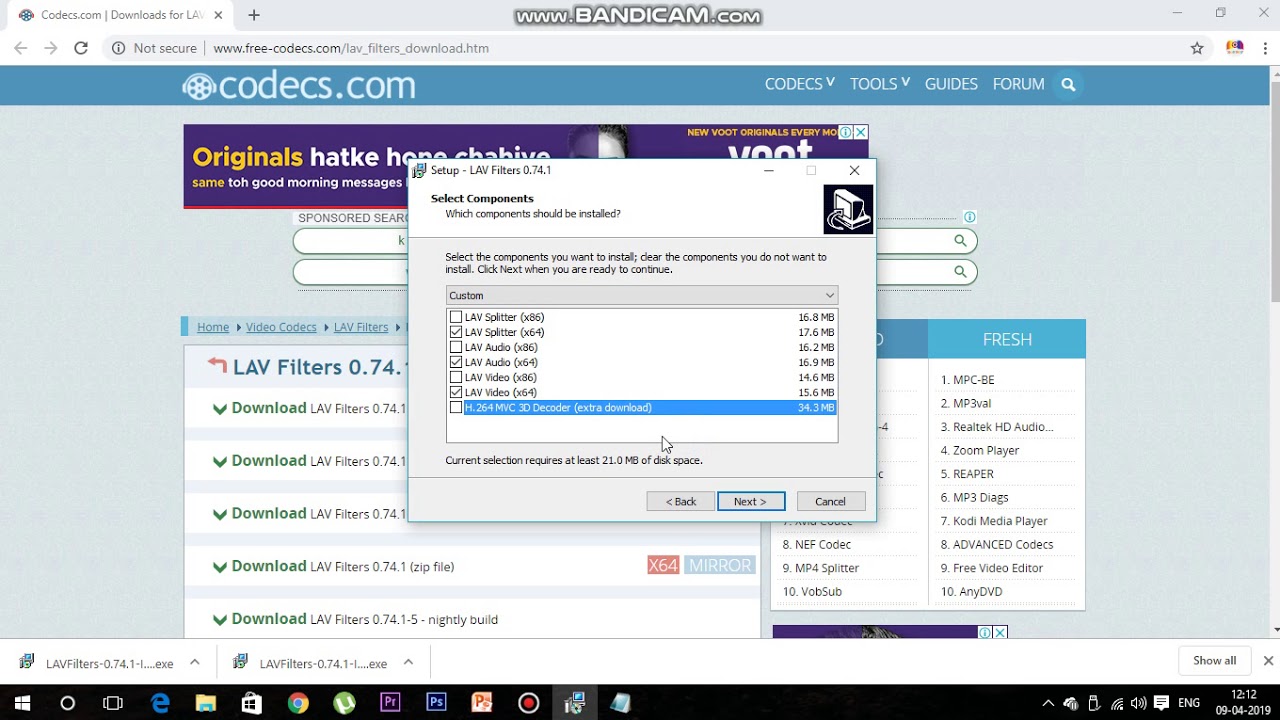Show hidden system tray icons
The height and width of the screenshot is (720, 1280).
pyautogui.click(x=1047, y=703)
